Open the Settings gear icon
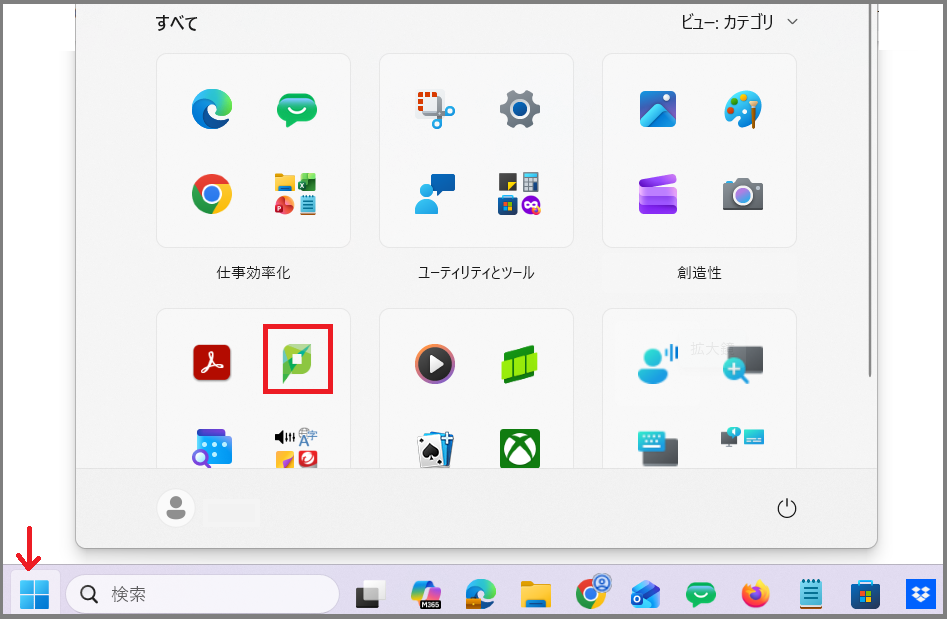Screen dimensions: 947x619 (519, 109)
